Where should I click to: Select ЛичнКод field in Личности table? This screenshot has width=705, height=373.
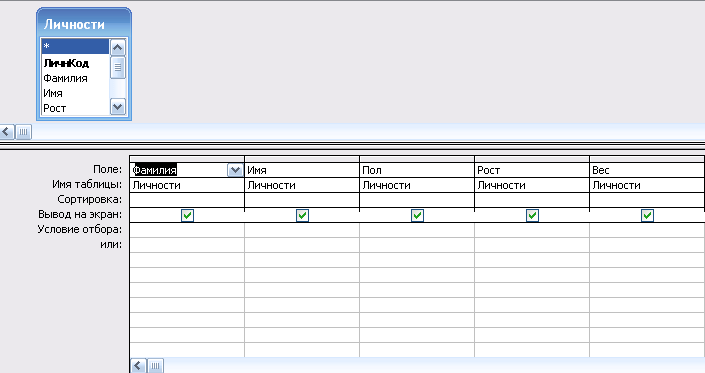tap(75, 63)
